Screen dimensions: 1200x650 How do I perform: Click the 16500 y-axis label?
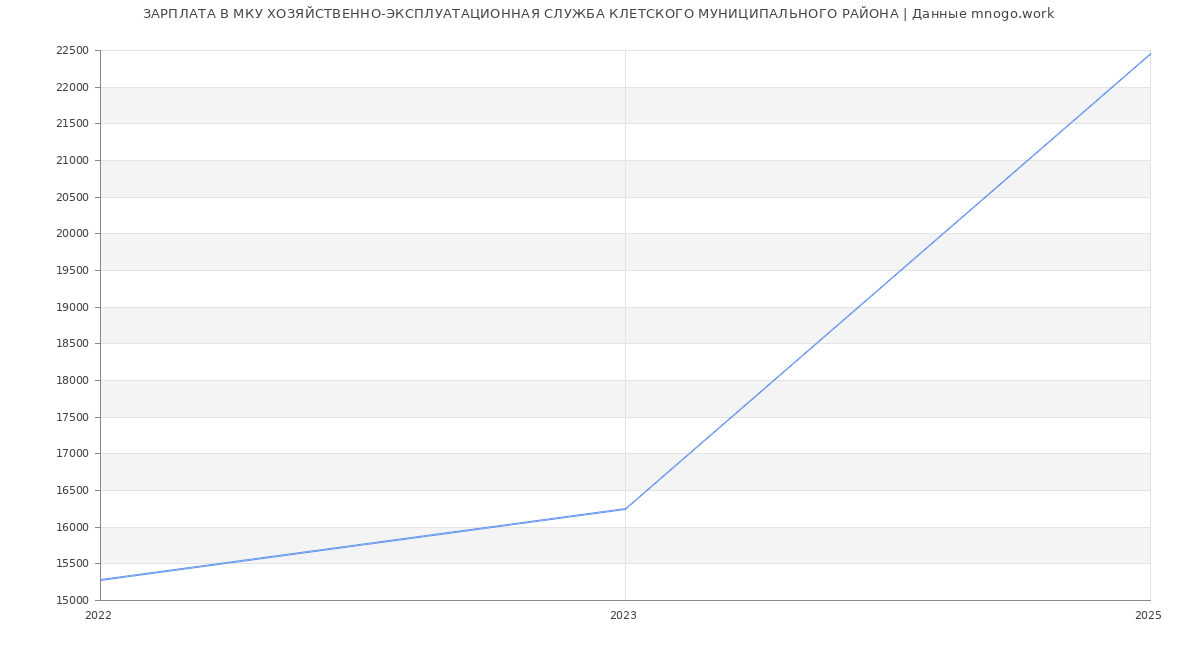point(72,491)
